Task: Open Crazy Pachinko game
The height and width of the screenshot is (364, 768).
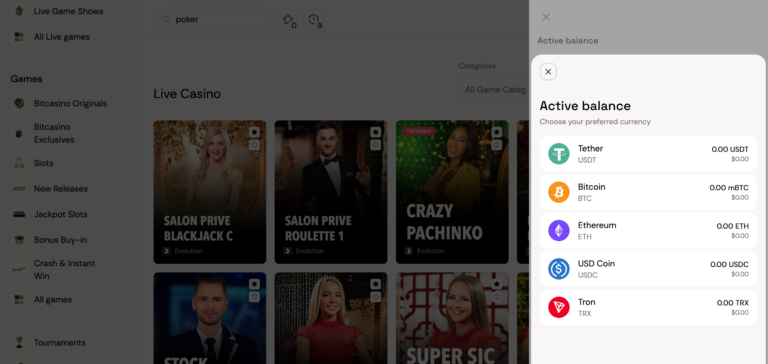Action: click(452, 192)
